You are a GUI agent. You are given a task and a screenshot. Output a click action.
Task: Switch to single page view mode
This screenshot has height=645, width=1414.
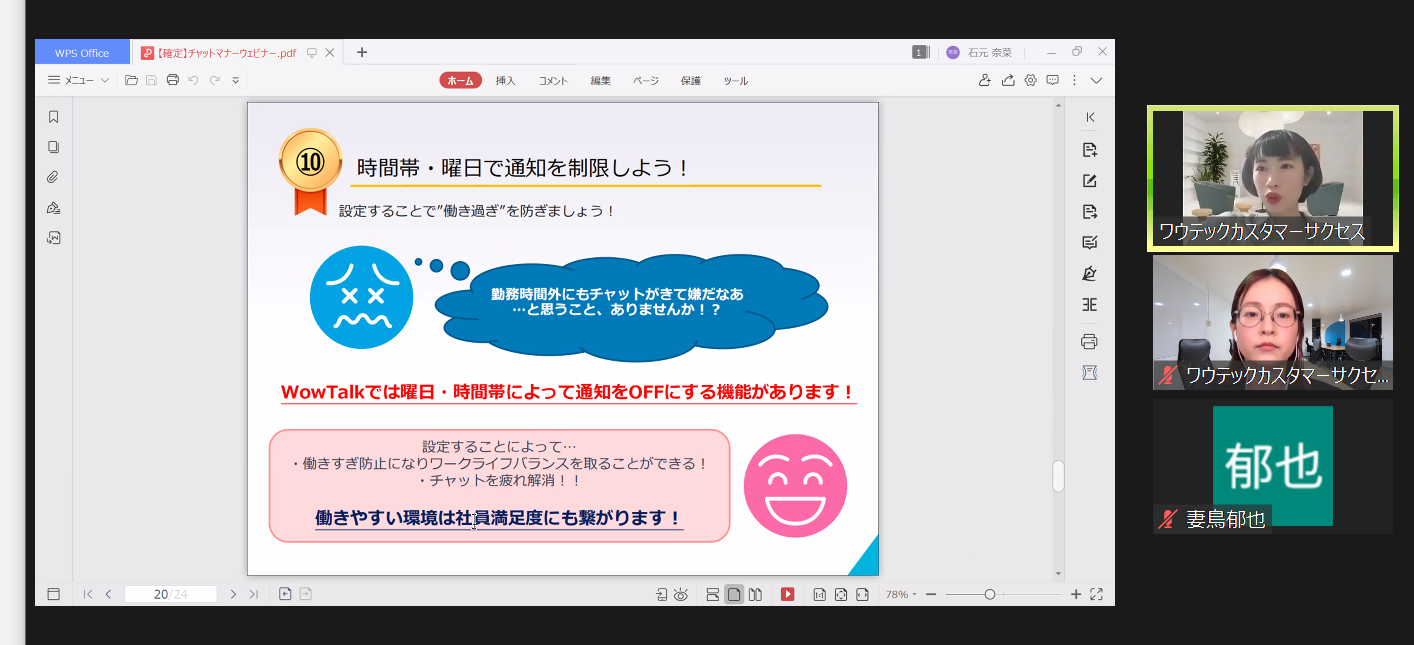734,594
